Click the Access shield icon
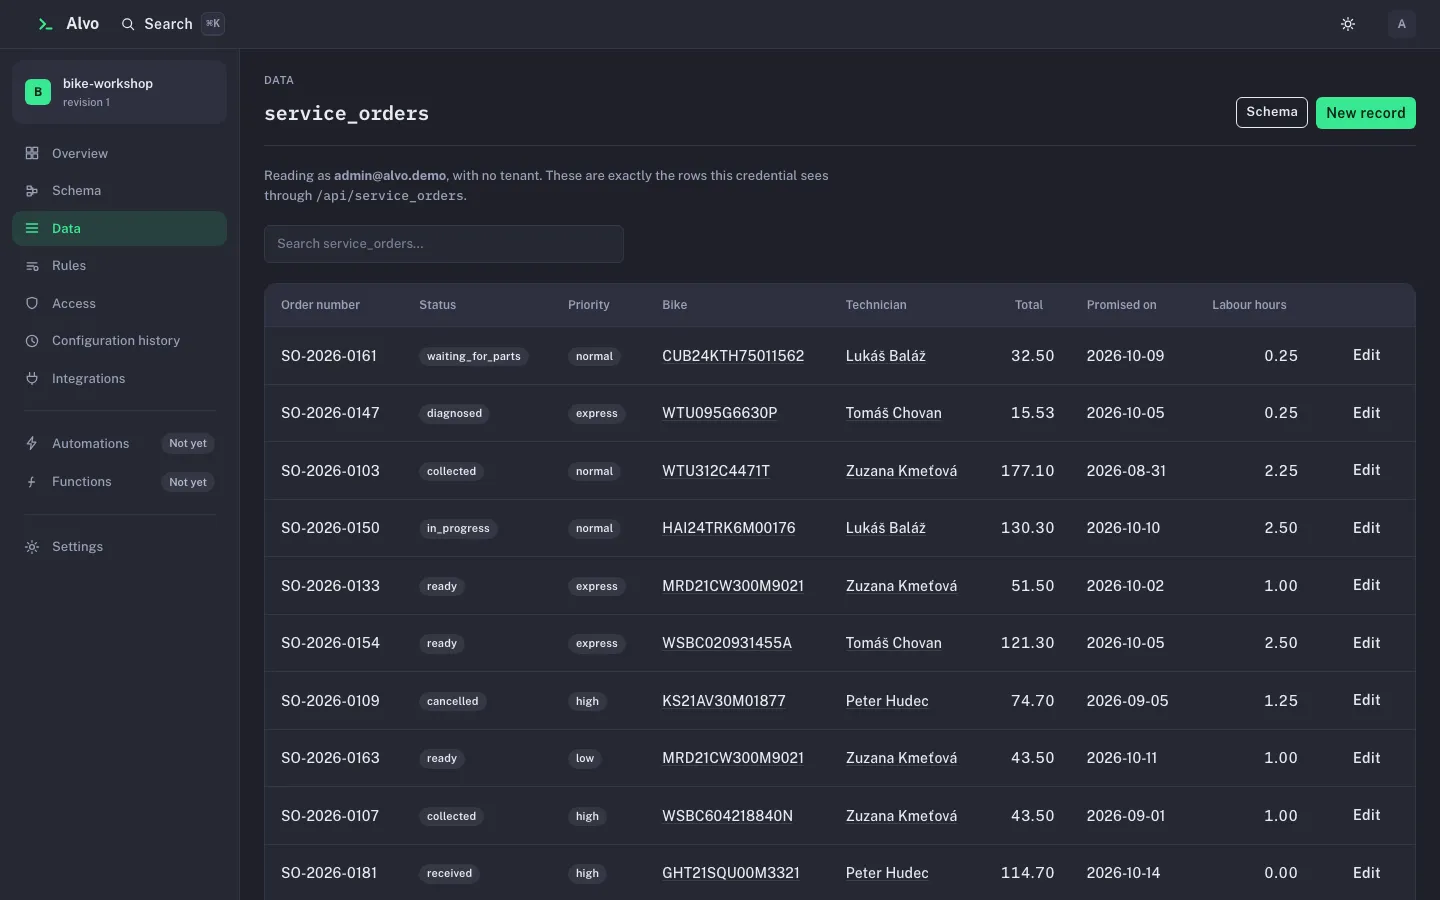This screenshot has height=900, width=1440. point(32,303)
